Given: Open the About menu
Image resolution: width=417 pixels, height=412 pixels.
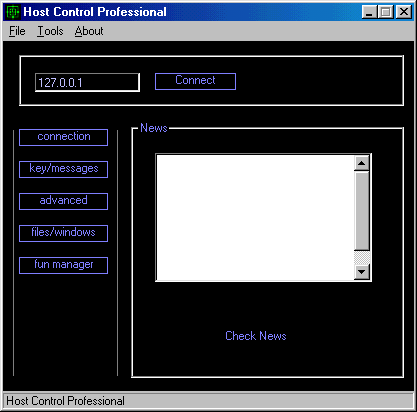Looking at the screenshot, I should click(x=89, y=31).
